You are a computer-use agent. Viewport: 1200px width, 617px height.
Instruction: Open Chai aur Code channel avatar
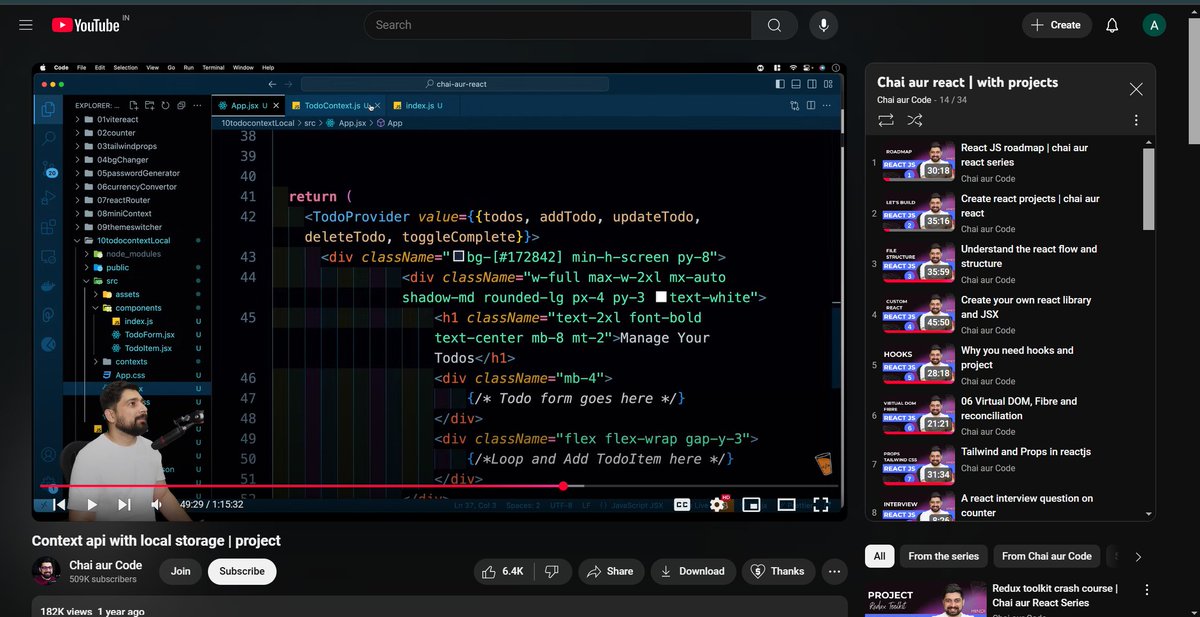pos(46,571)
